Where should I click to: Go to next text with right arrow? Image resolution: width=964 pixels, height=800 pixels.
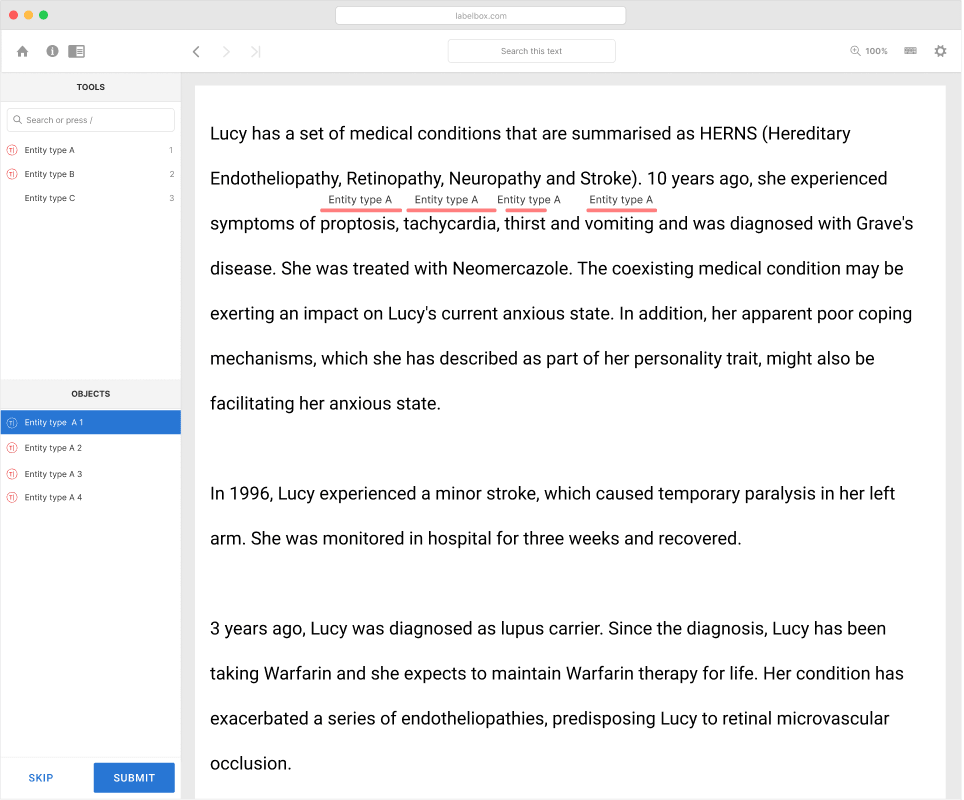(226, 52)
